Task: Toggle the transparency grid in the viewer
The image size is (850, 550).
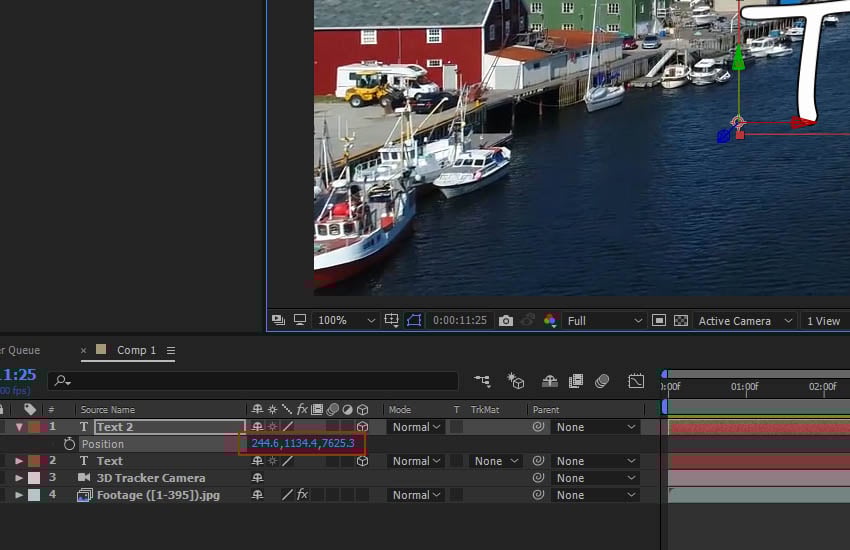Action: [x=681, y=321]
